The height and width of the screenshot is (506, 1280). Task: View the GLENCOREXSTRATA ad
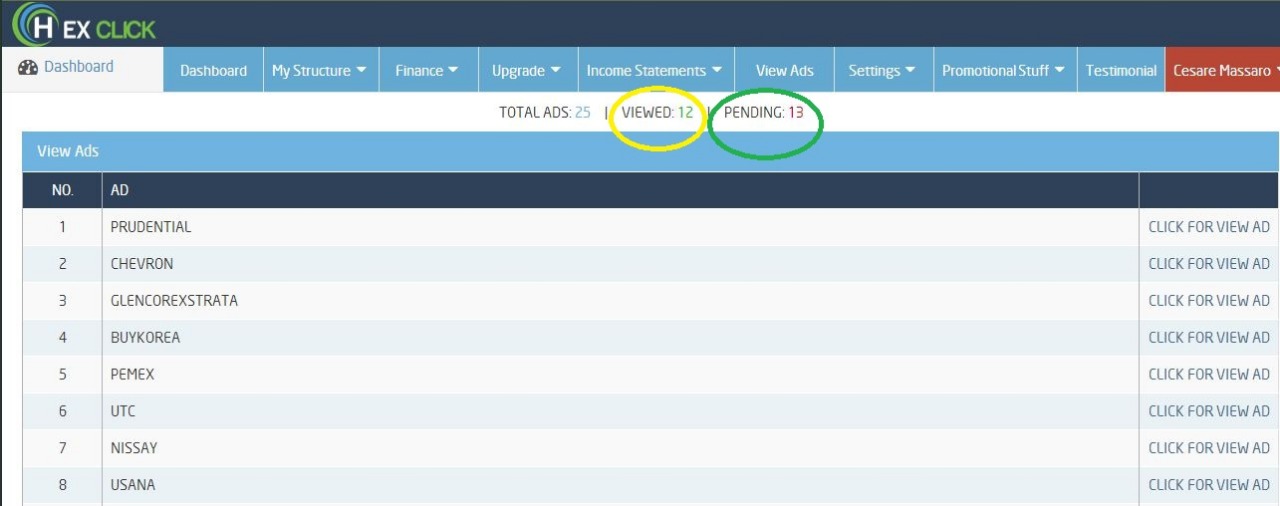pos(1208,301)
